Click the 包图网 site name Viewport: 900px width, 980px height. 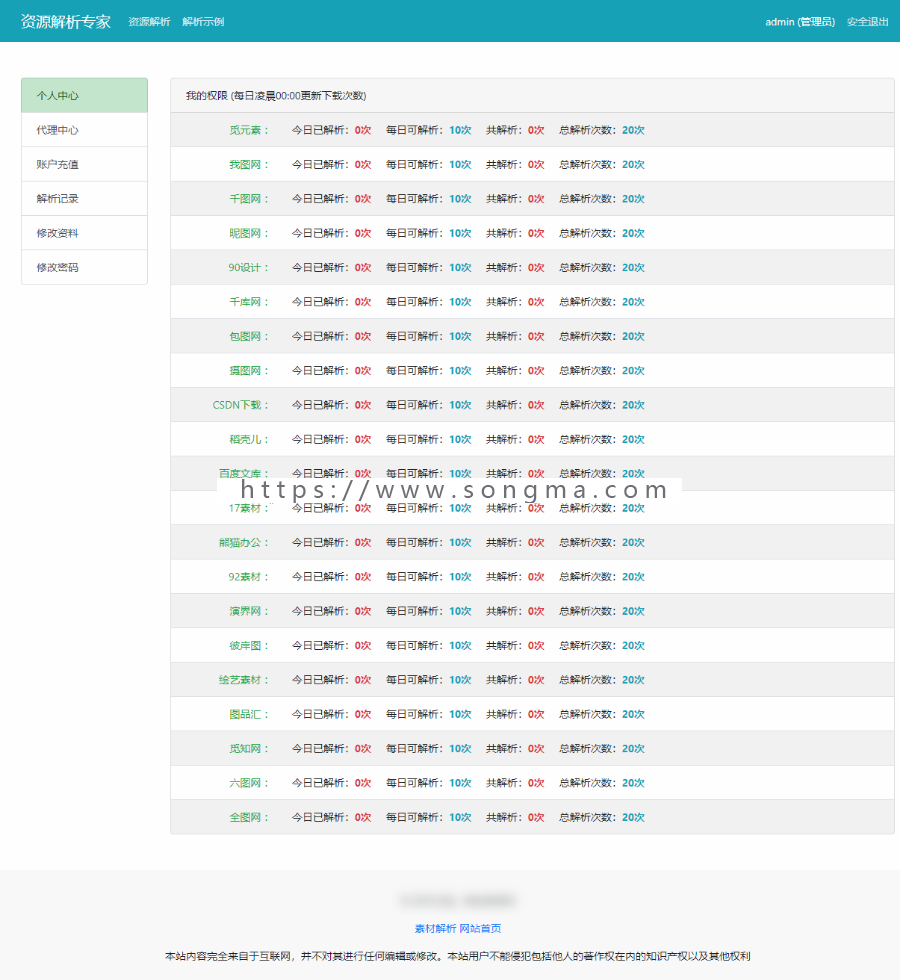[x=249, y=336]
